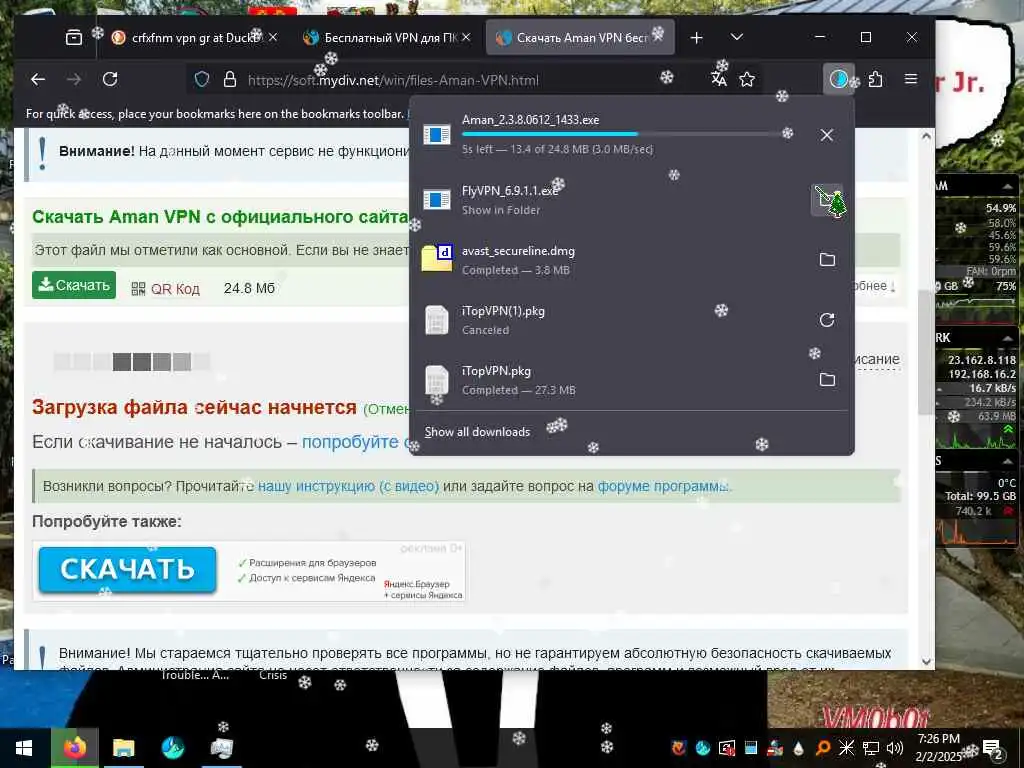
Task: Retry the canceled iTopVPN(1).pkg download
Action: coord(827,319)
